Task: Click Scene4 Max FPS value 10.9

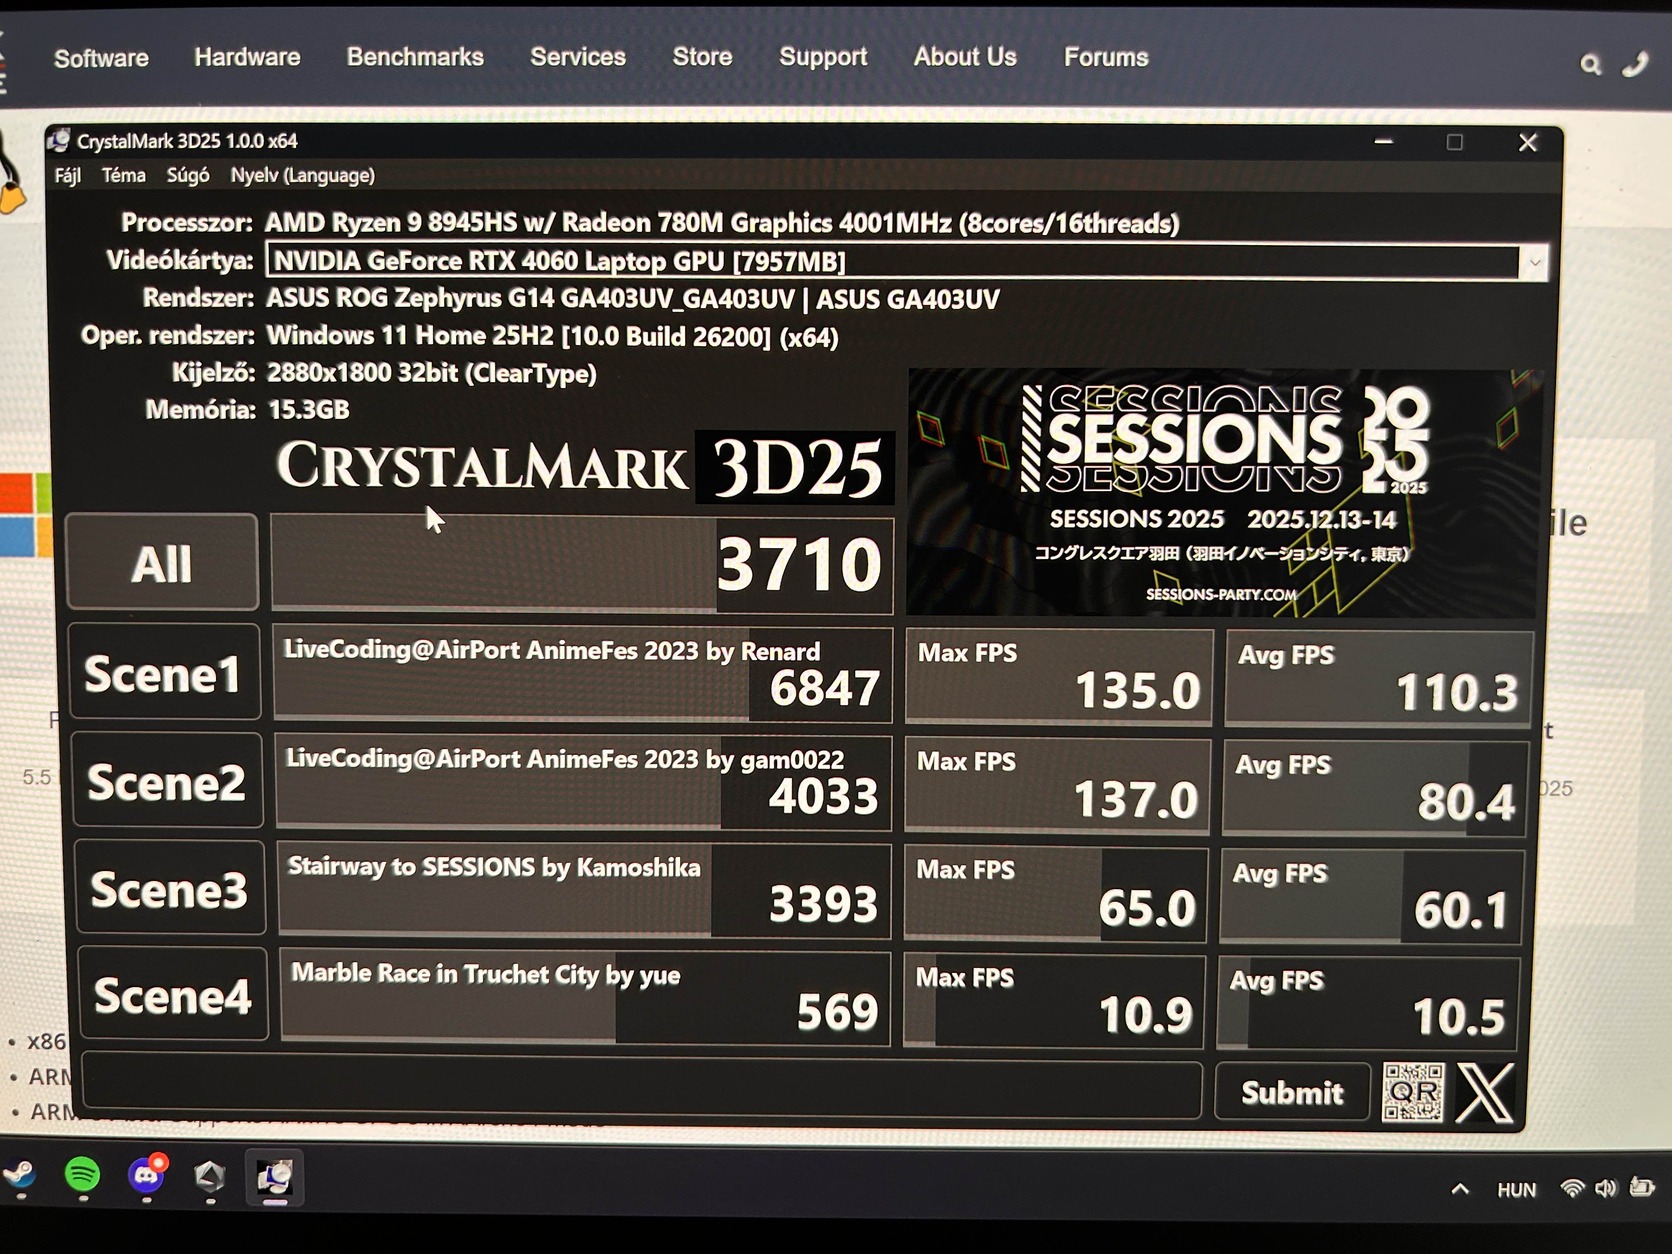Action: coord(1146,1015)
